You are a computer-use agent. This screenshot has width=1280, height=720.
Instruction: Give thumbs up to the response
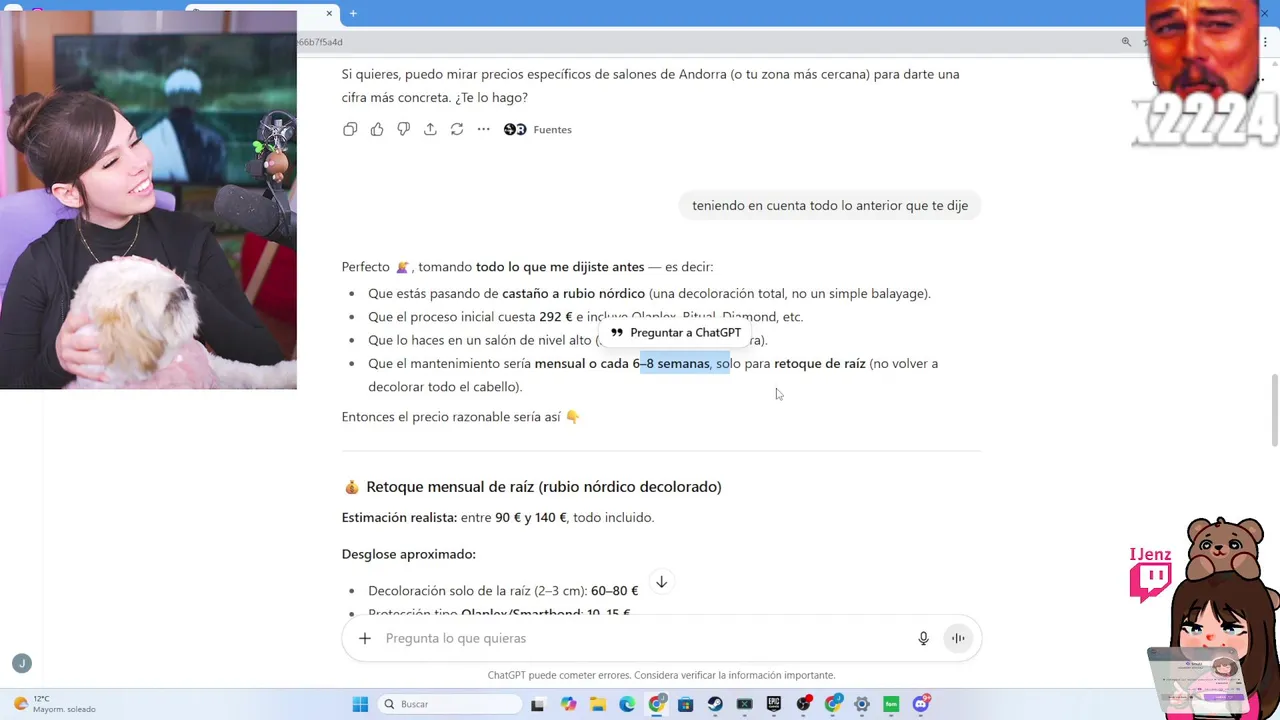pos(377,129)
